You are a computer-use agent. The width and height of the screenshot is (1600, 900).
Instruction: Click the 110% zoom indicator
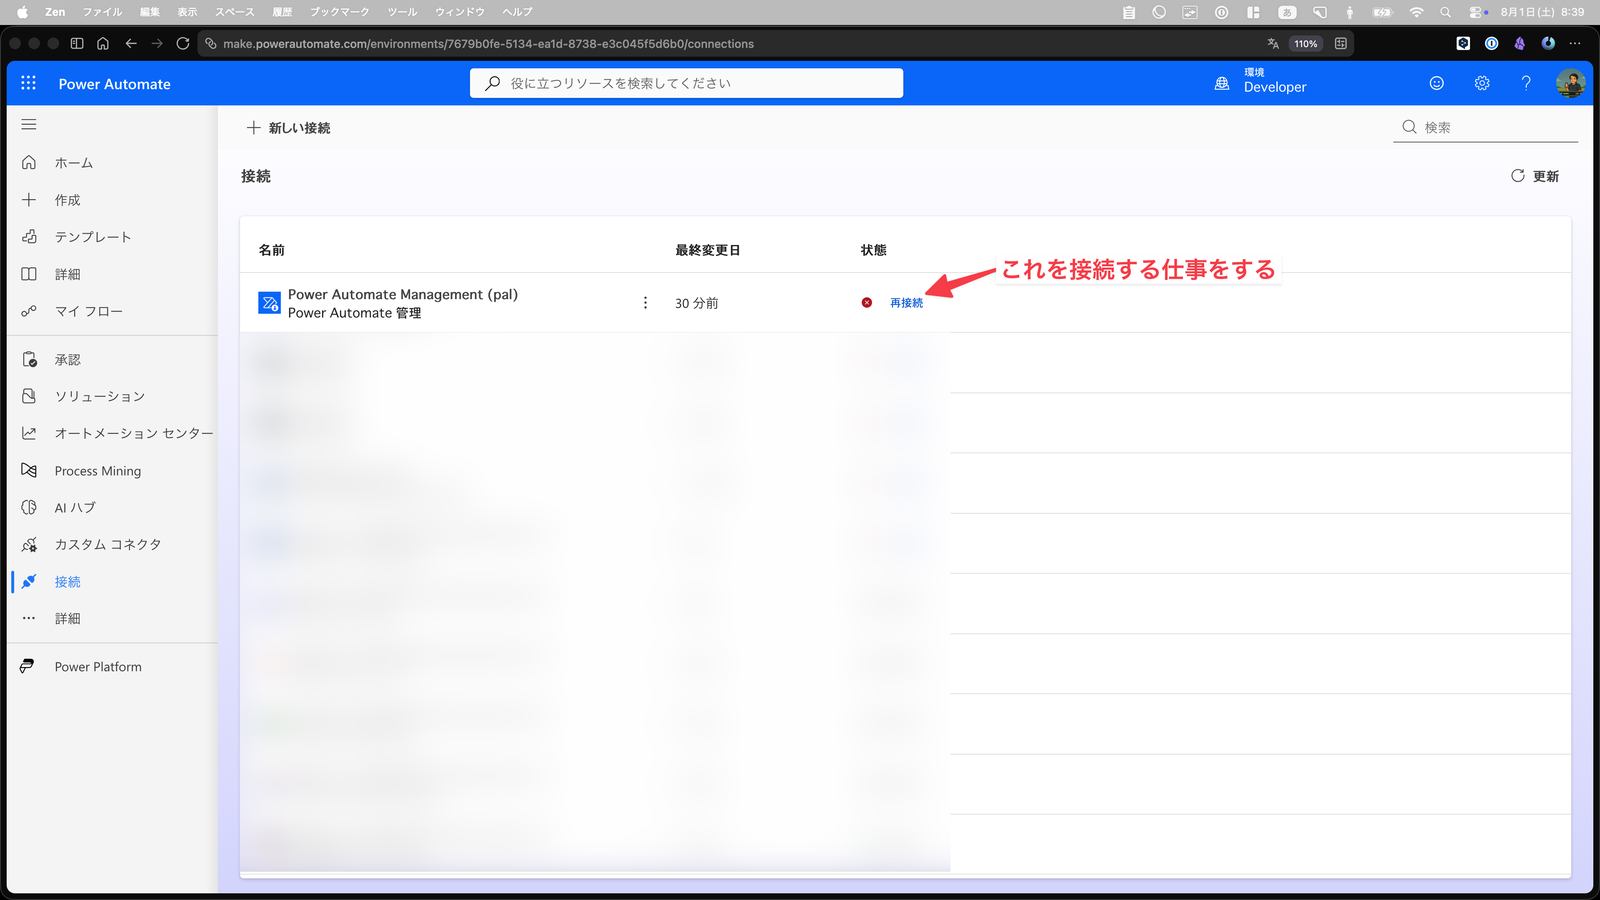click(x=1306, y=44)
